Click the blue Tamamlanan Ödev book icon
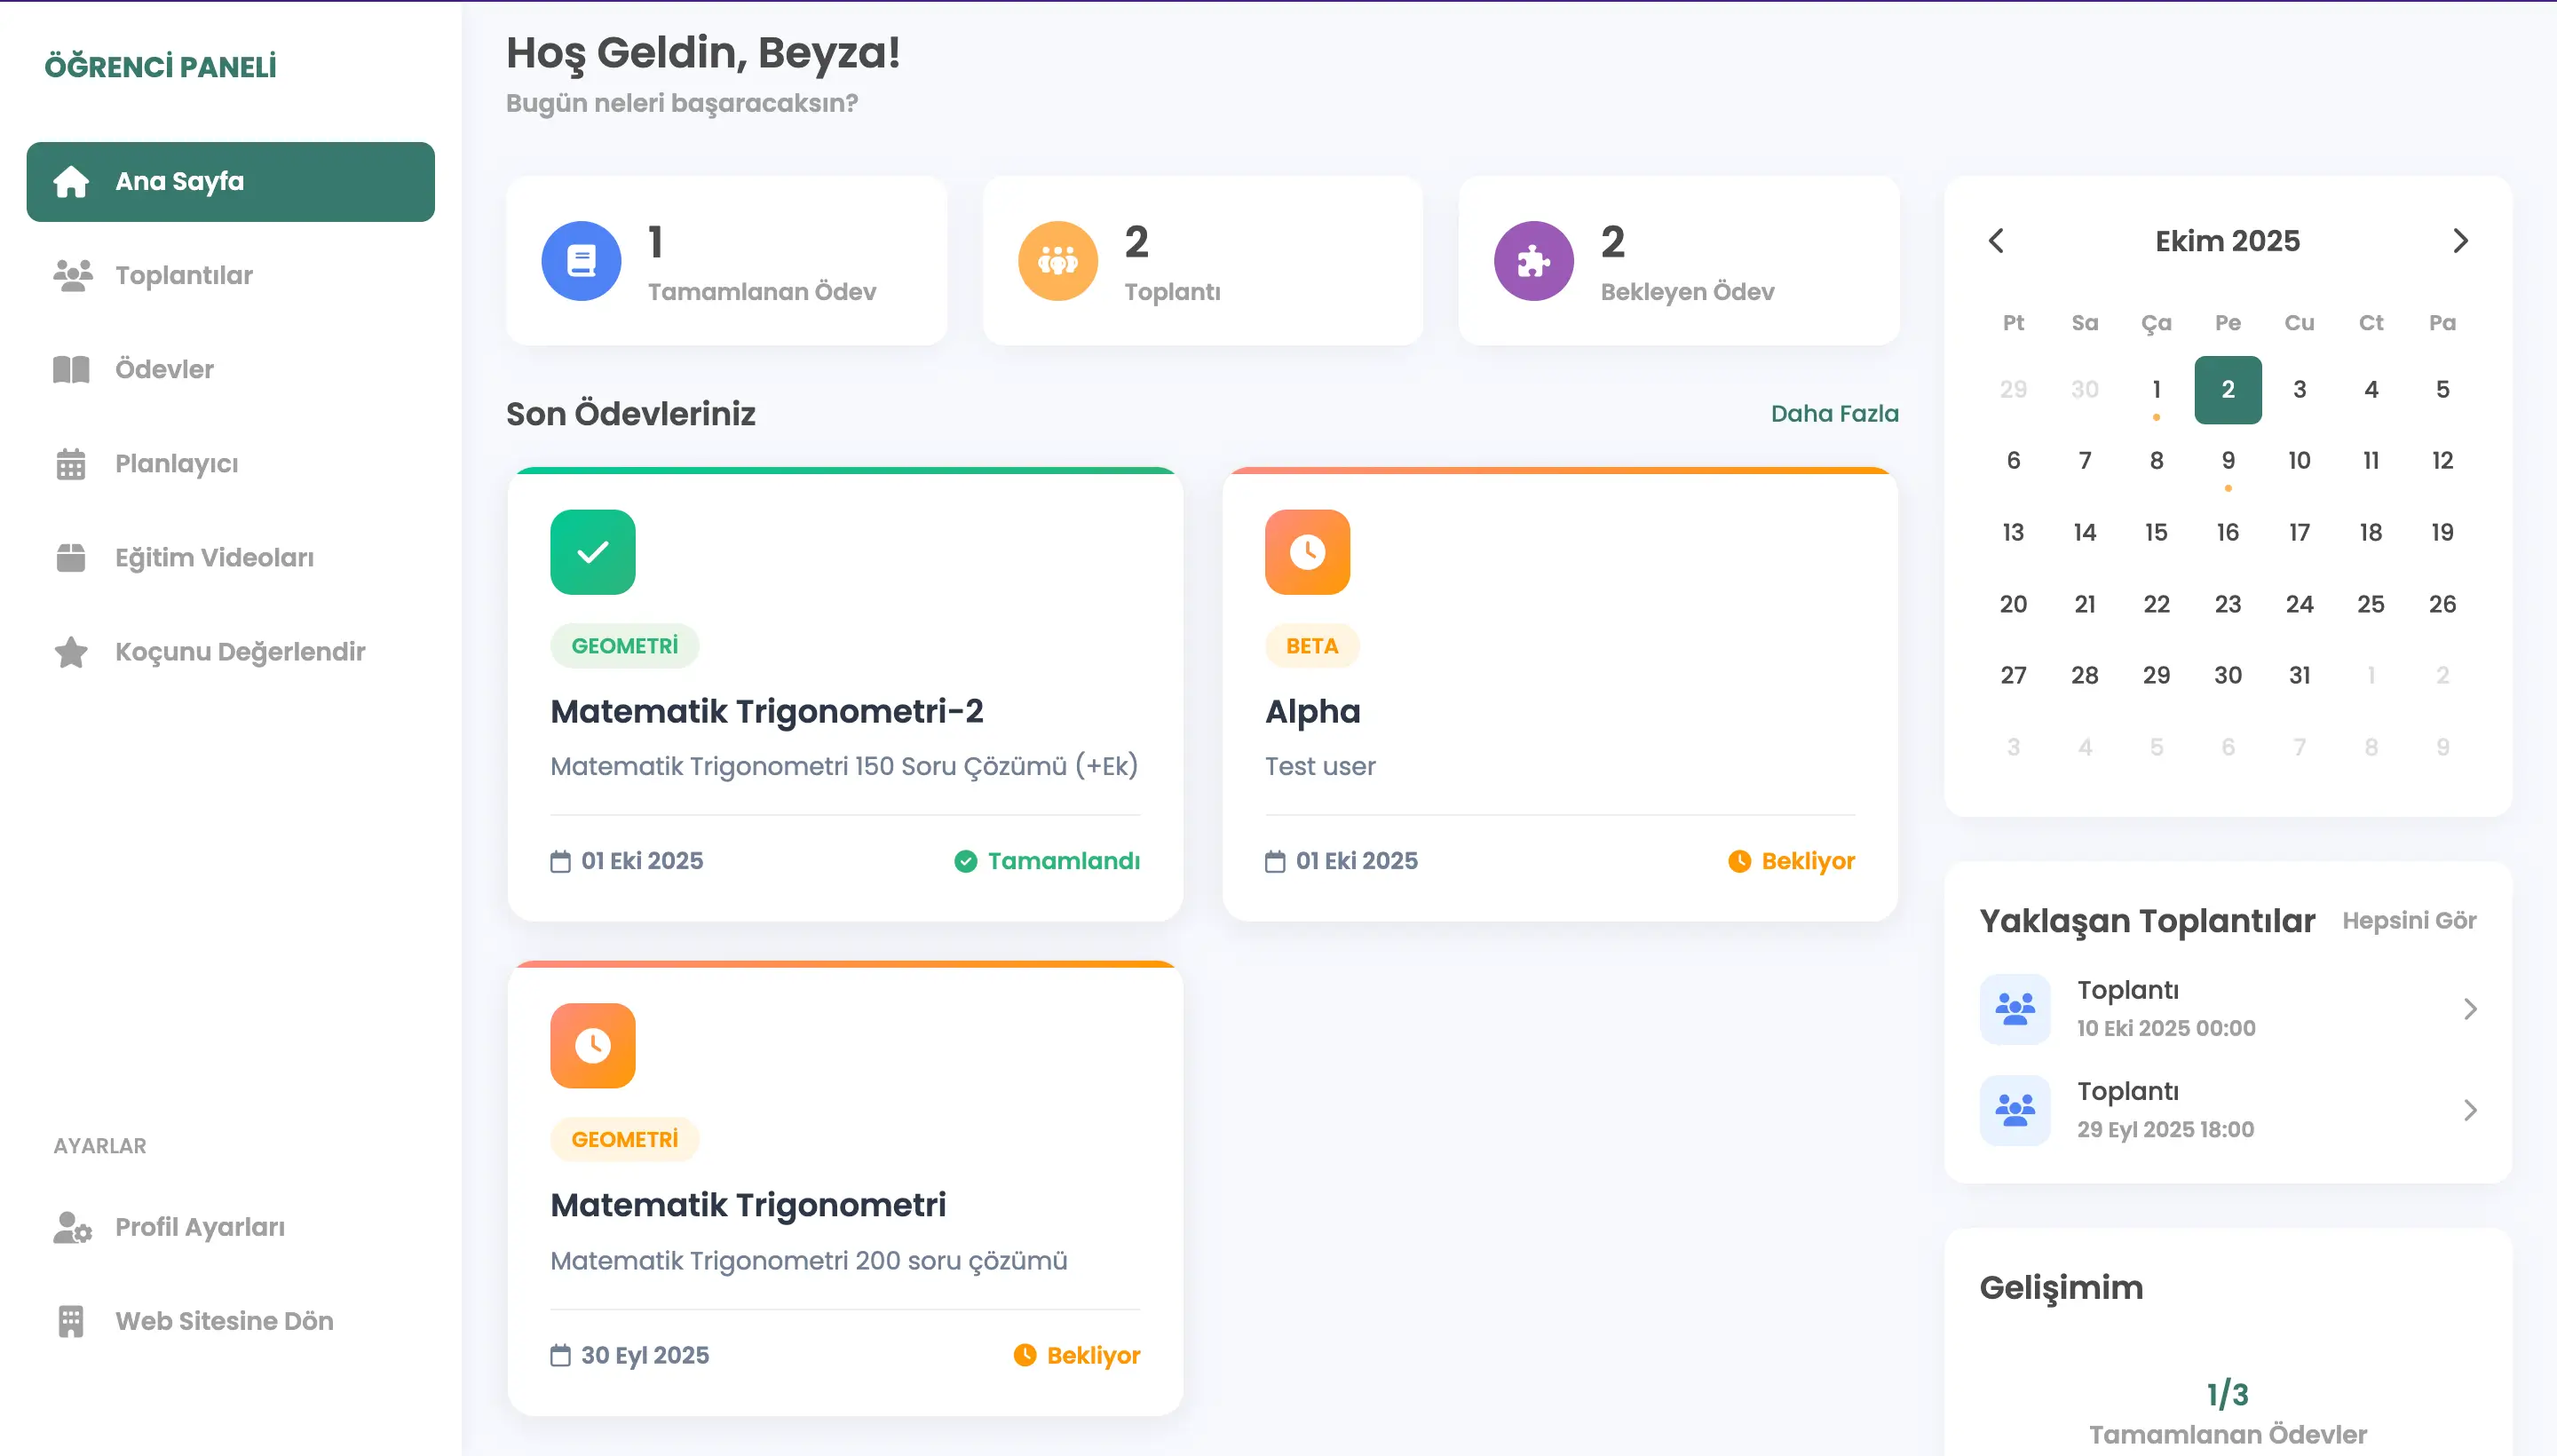 coord(581,261)
